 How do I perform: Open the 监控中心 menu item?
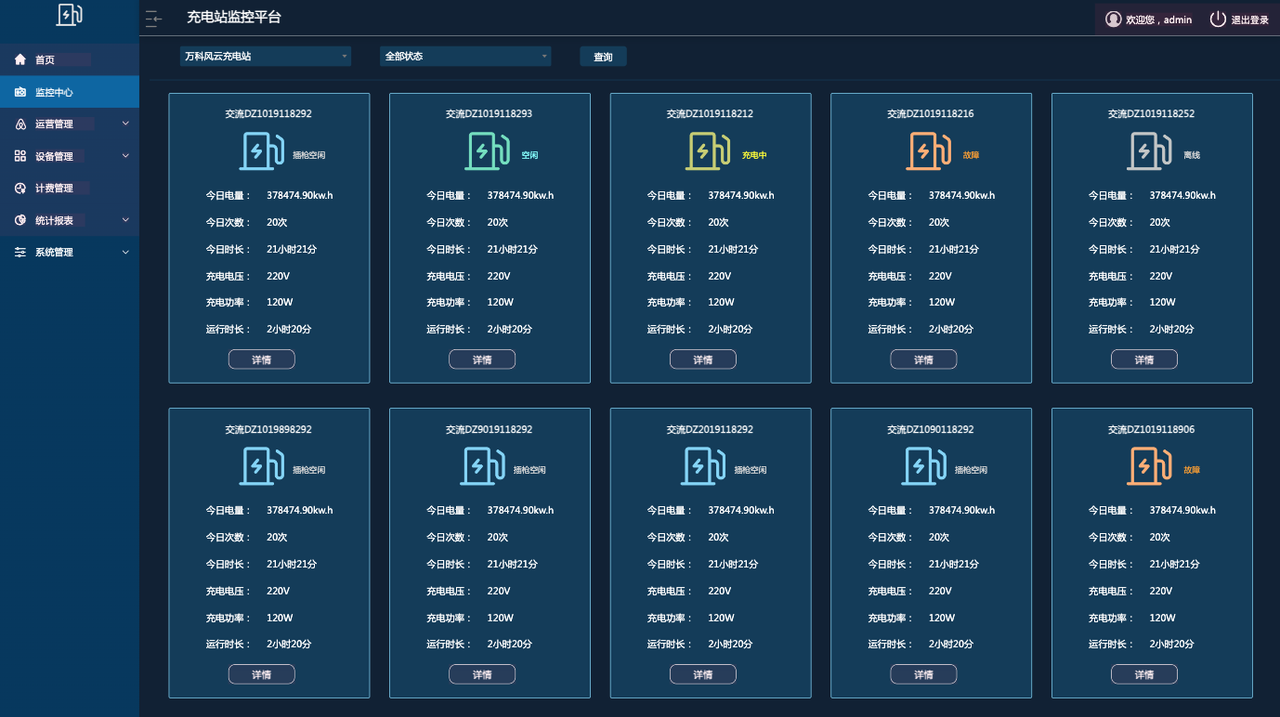pos(69,92)
